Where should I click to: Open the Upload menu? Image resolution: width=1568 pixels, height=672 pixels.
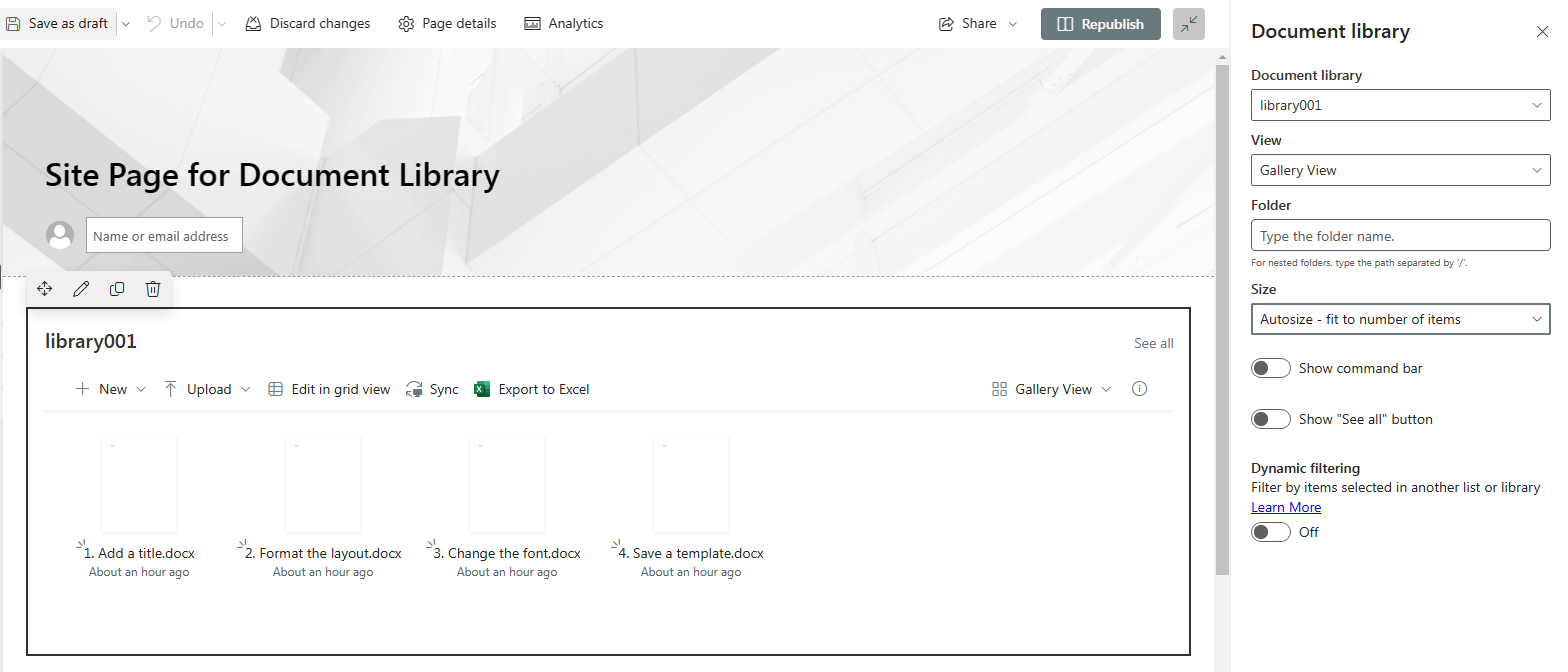[207, 389]
